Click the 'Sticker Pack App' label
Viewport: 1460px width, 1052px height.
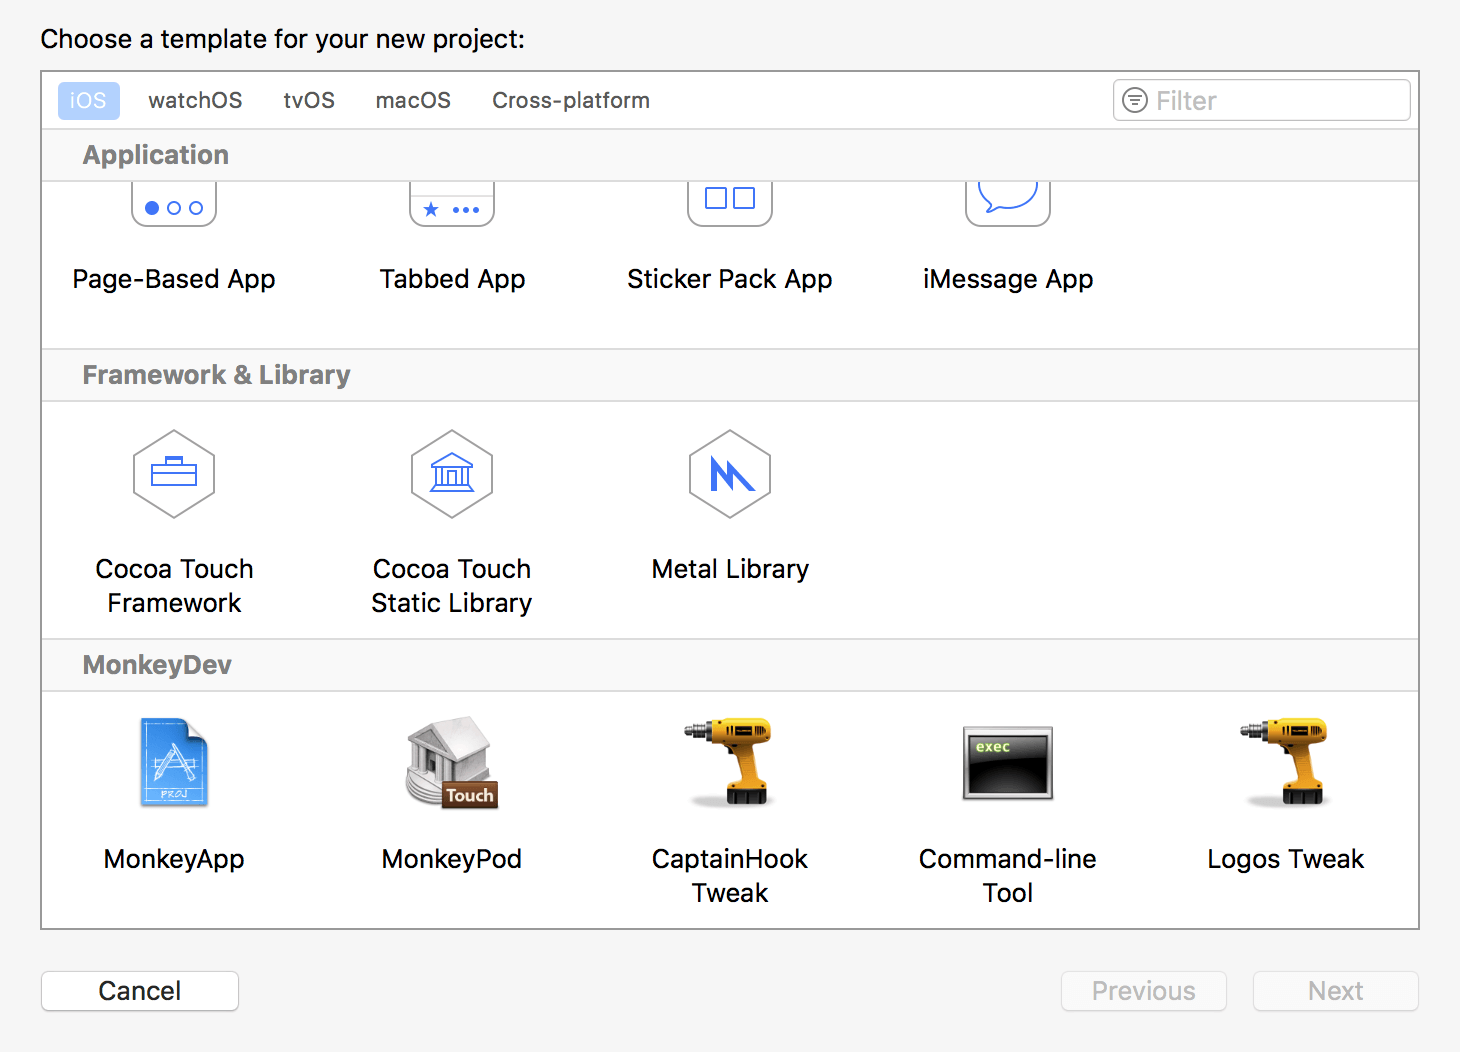(730, 279)
